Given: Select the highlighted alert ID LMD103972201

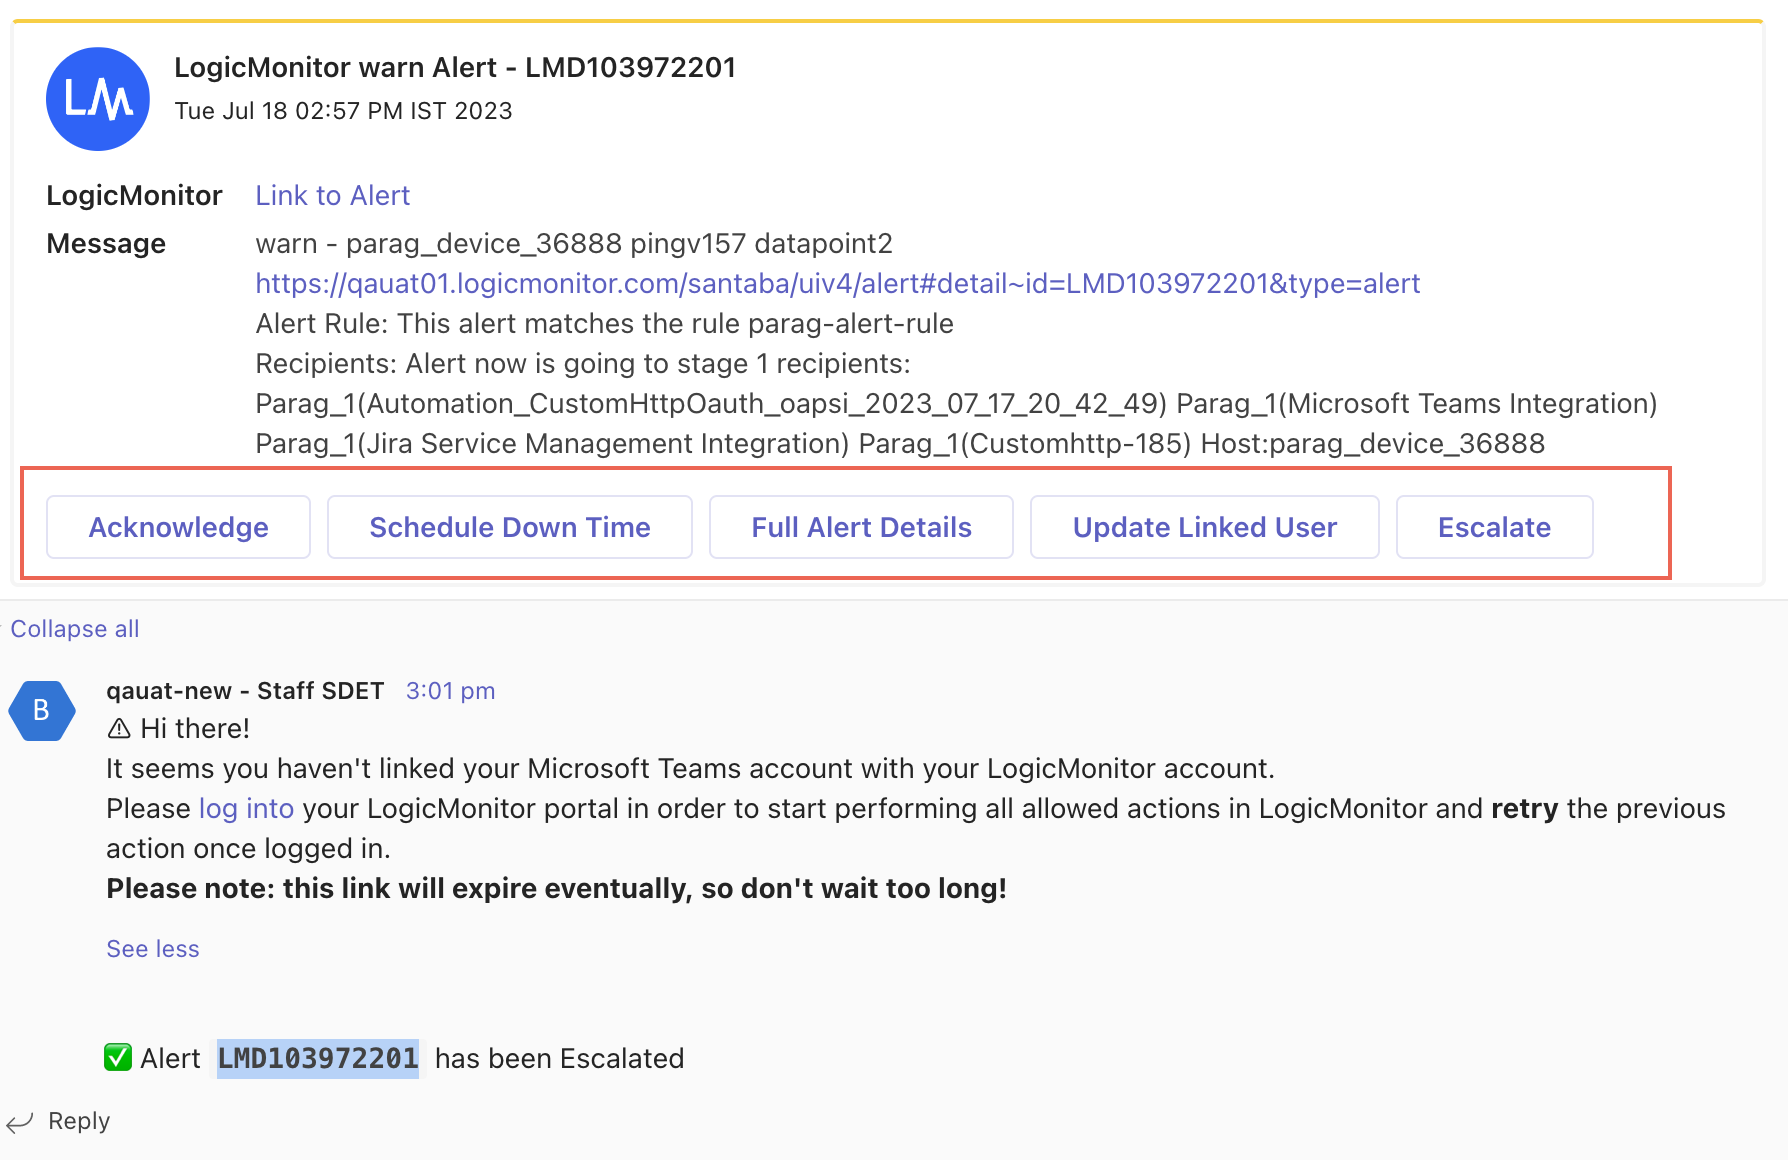Looking at the screenshot, I should (x=319, y=1058).
